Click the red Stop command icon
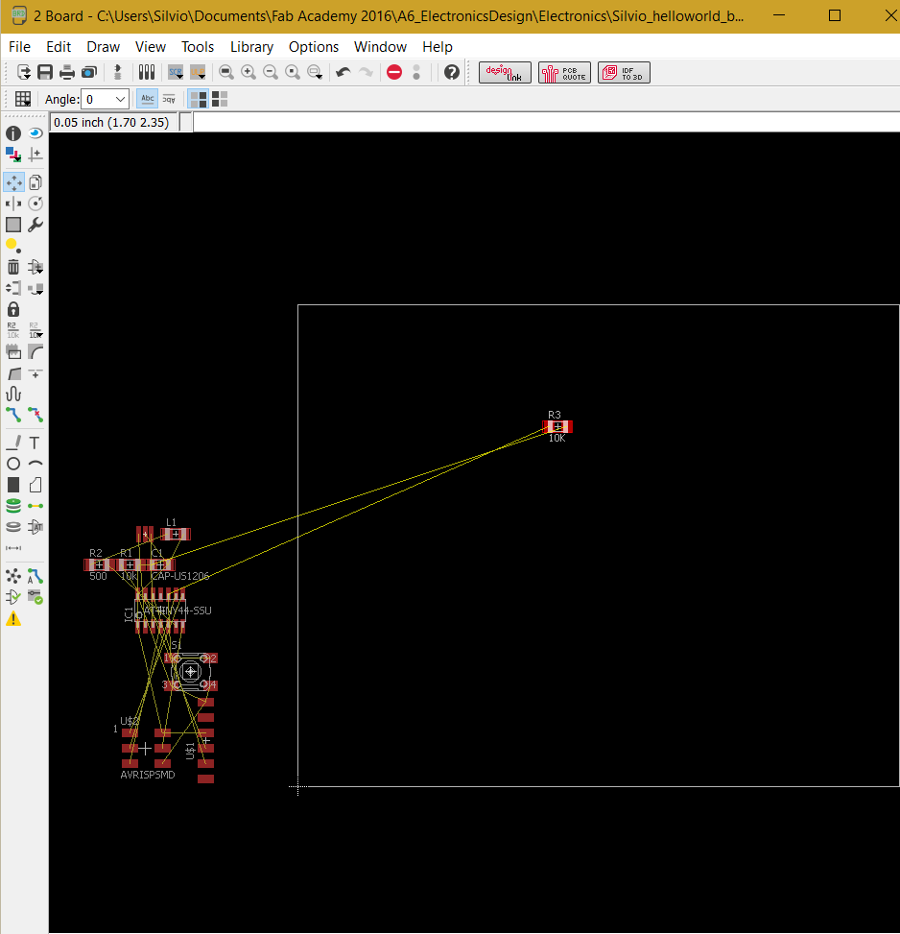The height and width of the screenshot is (934, 900). [394, 72]
